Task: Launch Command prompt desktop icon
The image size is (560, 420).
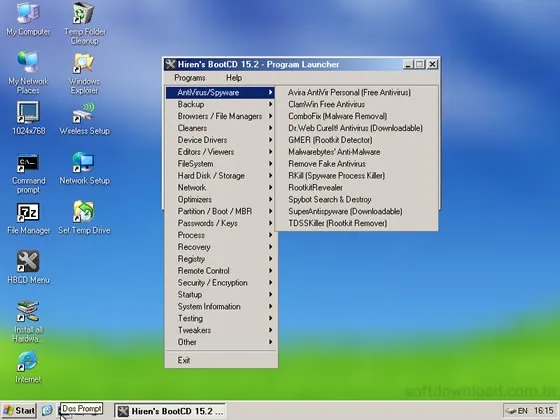Action: (28, 173)
